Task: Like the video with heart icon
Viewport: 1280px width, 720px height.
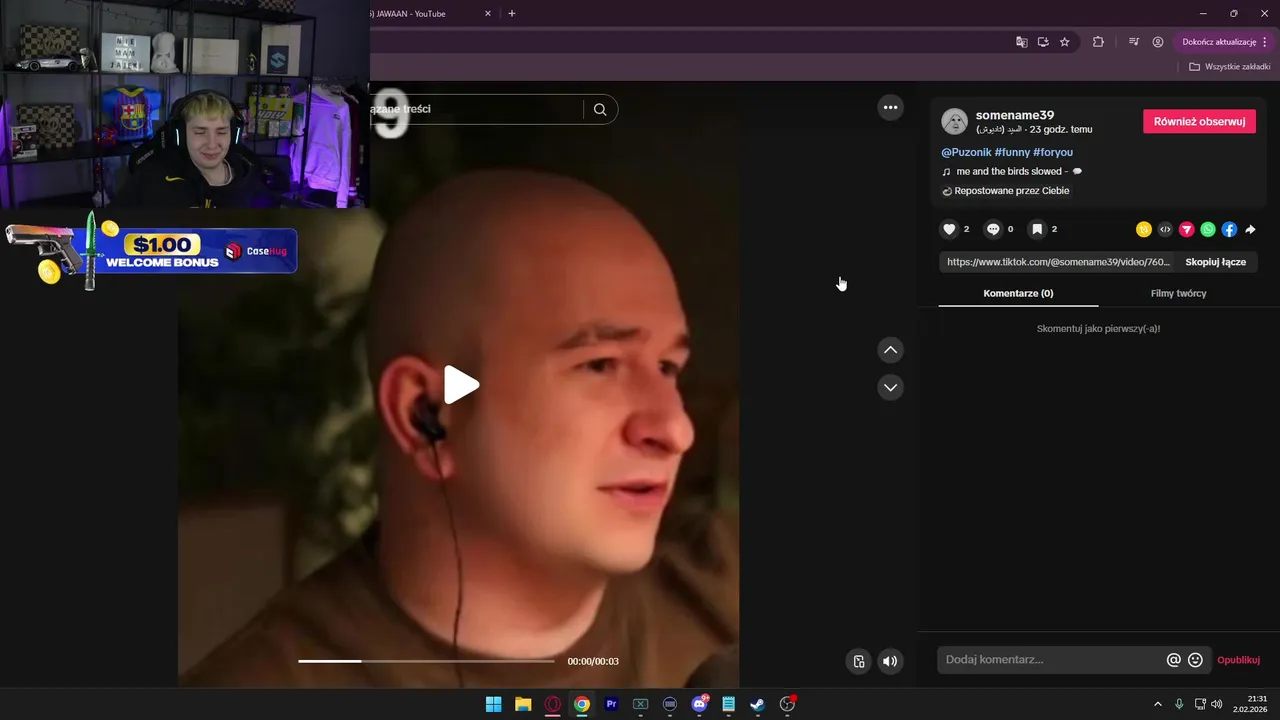Action: [x=949, y=229]
